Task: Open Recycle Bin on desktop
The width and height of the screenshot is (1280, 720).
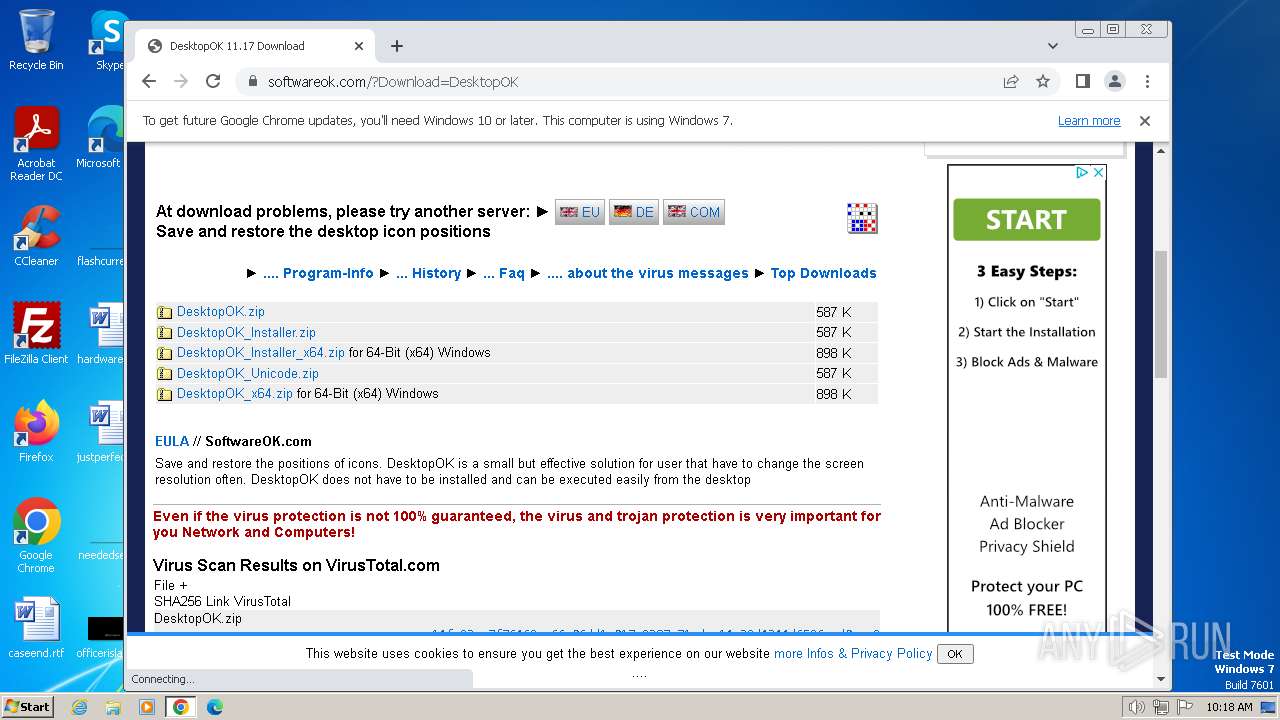Action: 36,40
